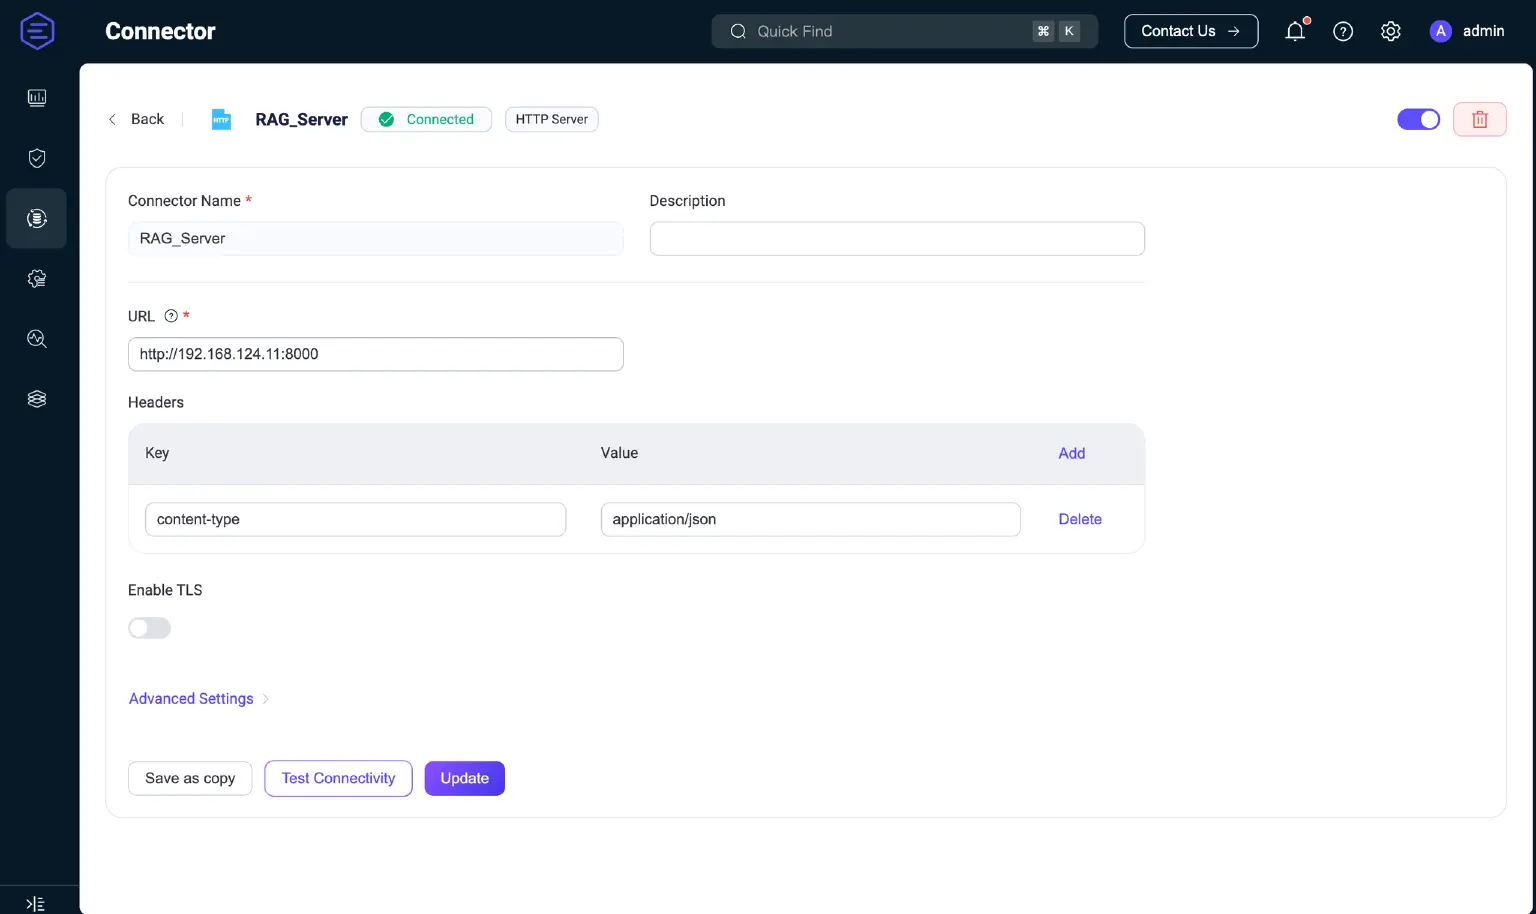Open the layers stack icon in sidebar

pyautogui.click(x=37, y=398)
